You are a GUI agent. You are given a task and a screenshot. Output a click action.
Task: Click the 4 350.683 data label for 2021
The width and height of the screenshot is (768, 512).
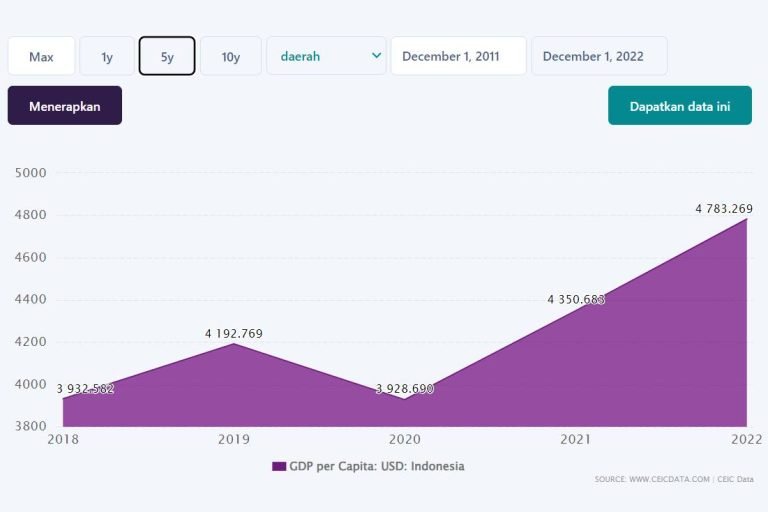[576, 299]
